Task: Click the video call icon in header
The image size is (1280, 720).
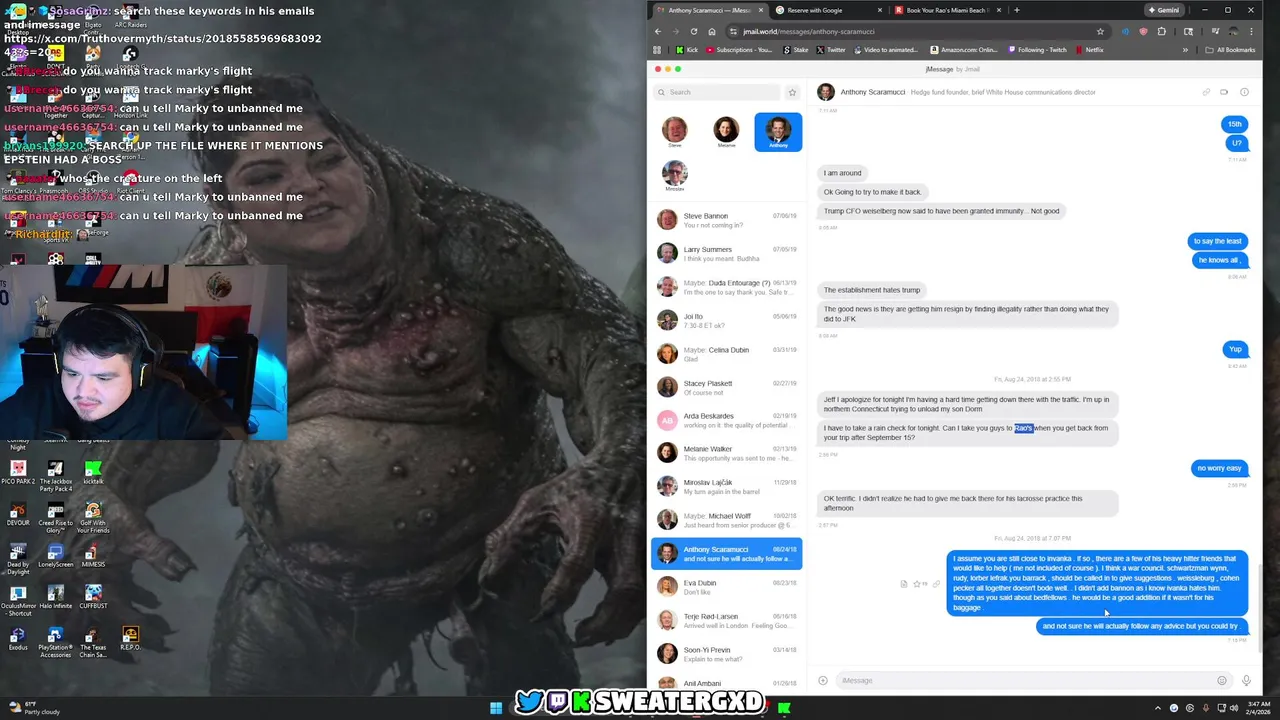Action: (x=1224, y=92)
